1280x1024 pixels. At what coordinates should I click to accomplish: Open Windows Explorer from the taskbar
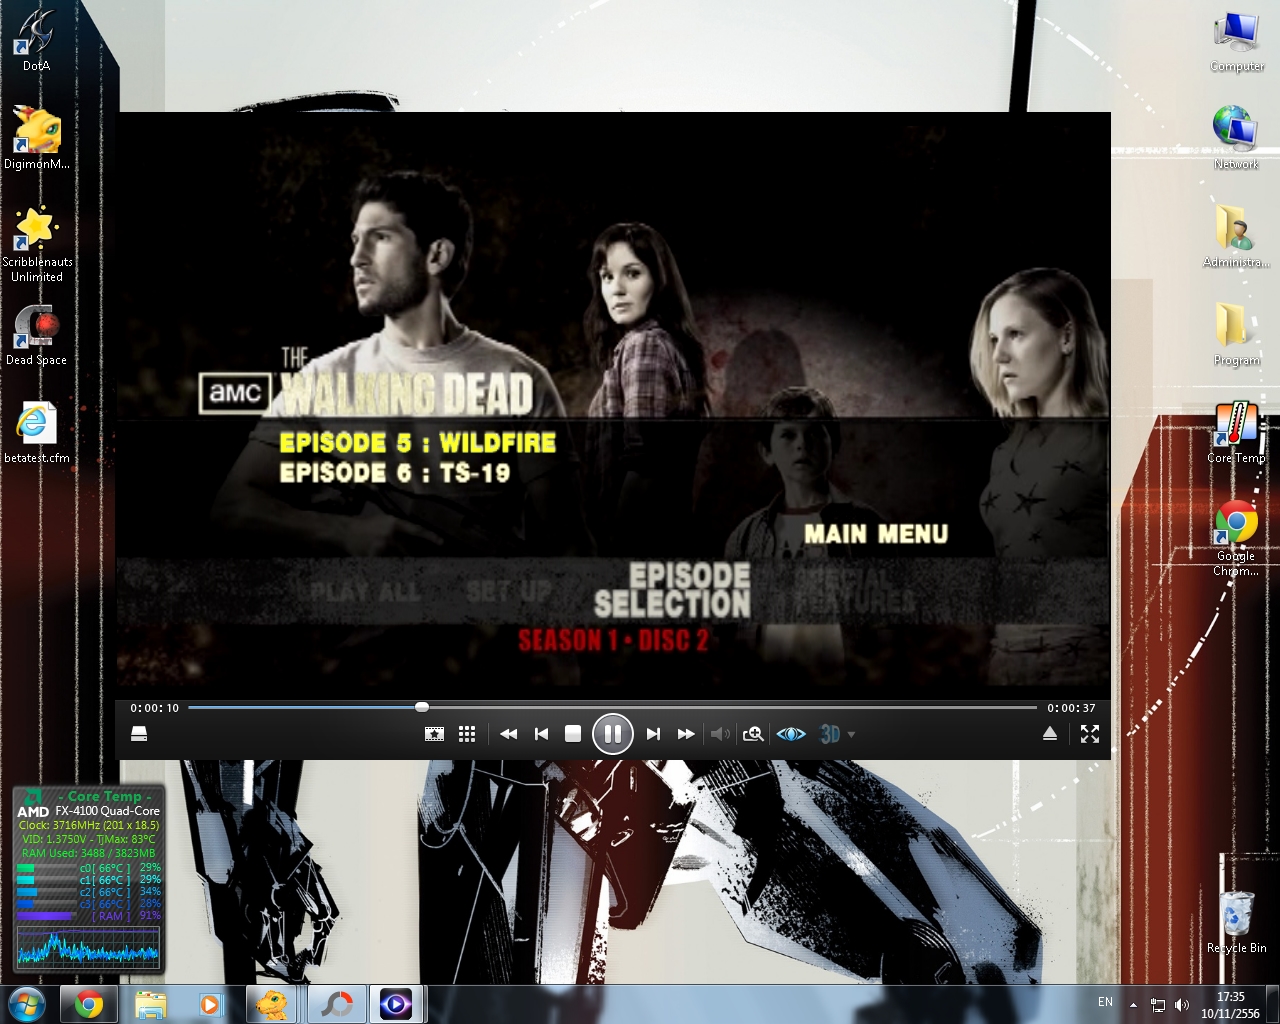pos(151,1004)
